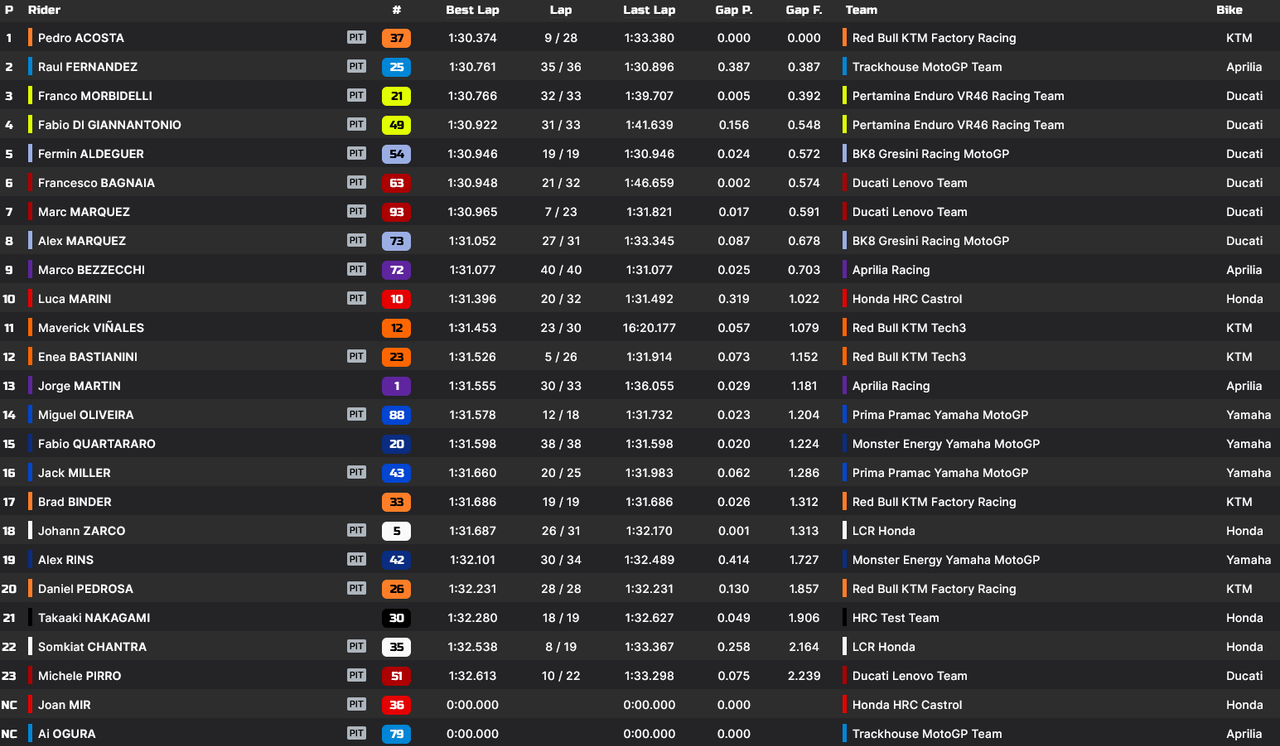
Task: Click last lap time 16:20.177
Action: (649, 328)
